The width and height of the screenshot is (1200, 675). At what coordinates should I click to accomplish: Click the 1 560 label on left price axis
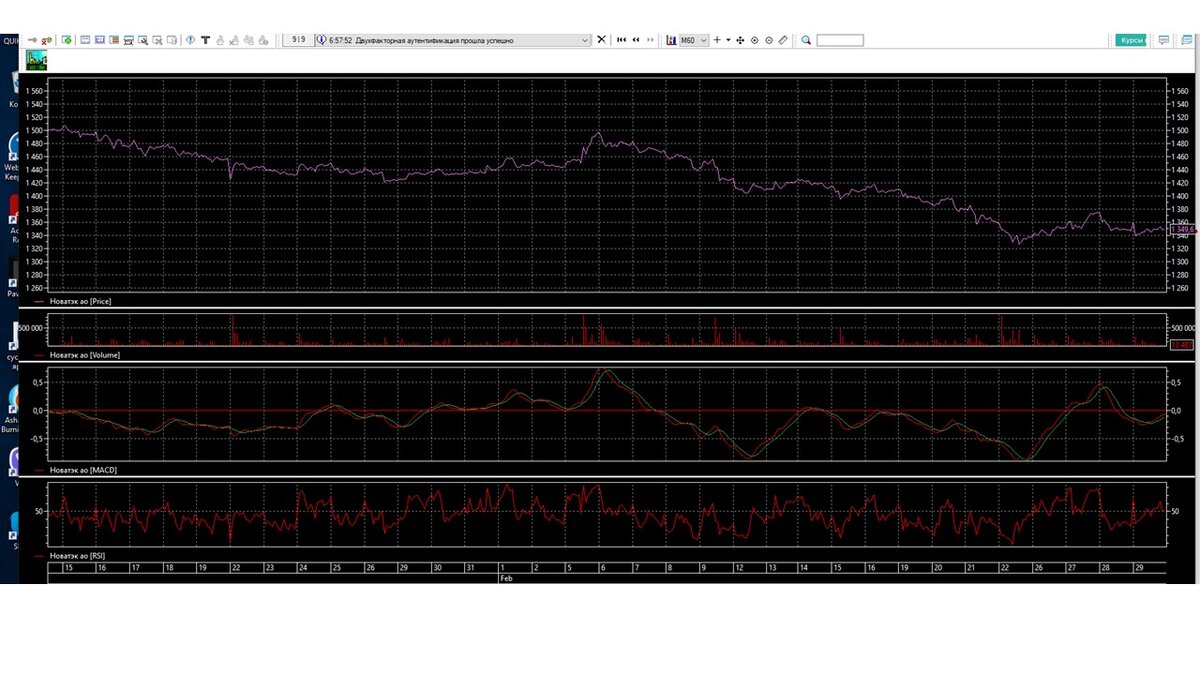point(33,91)
